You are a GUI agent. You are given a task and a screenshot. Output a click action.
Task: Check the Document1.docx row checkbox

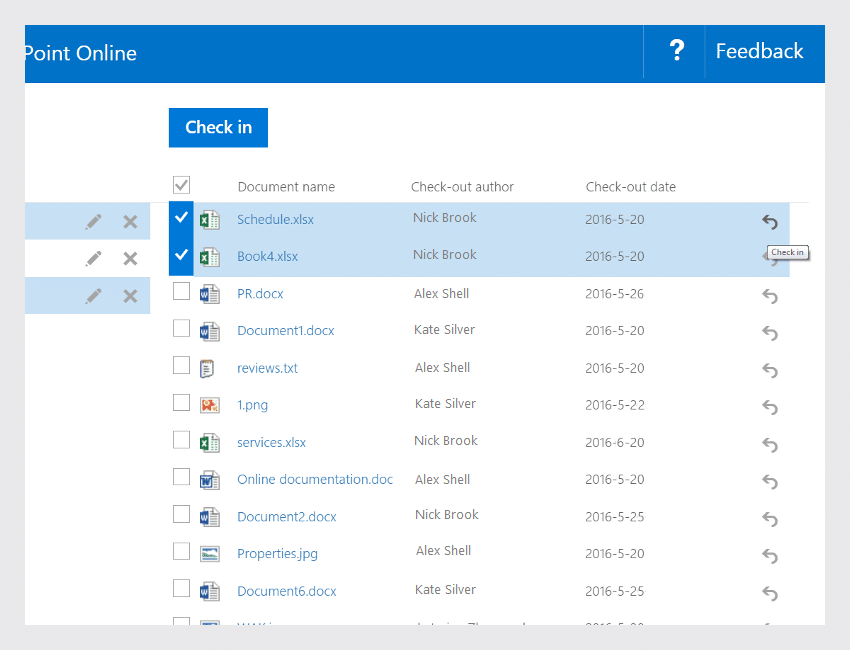point(182,328)
